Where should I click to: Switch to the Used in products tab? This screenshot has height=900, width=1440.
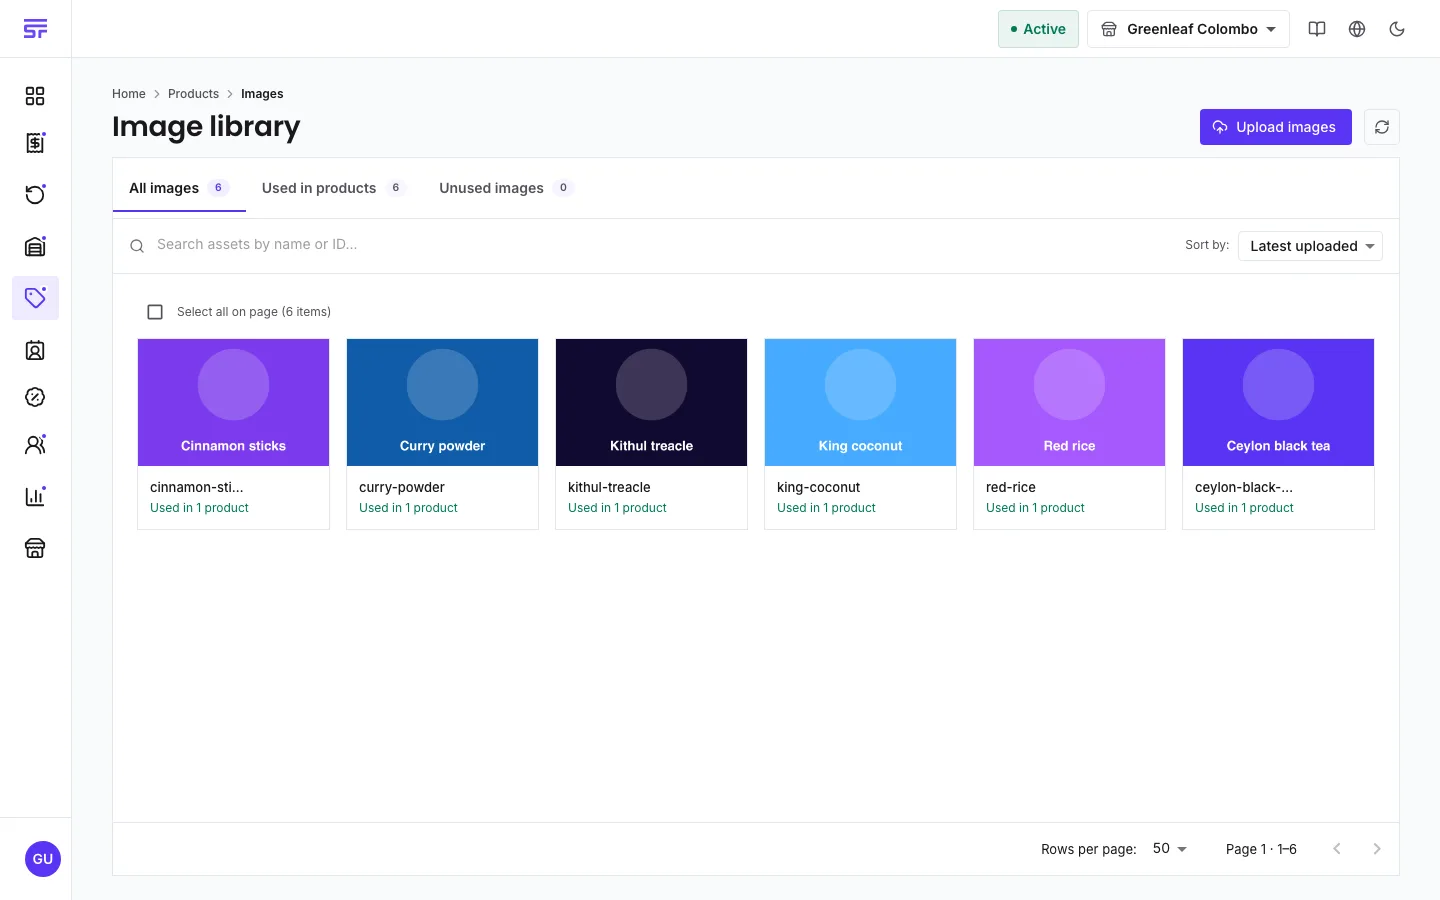click(333, 188)
